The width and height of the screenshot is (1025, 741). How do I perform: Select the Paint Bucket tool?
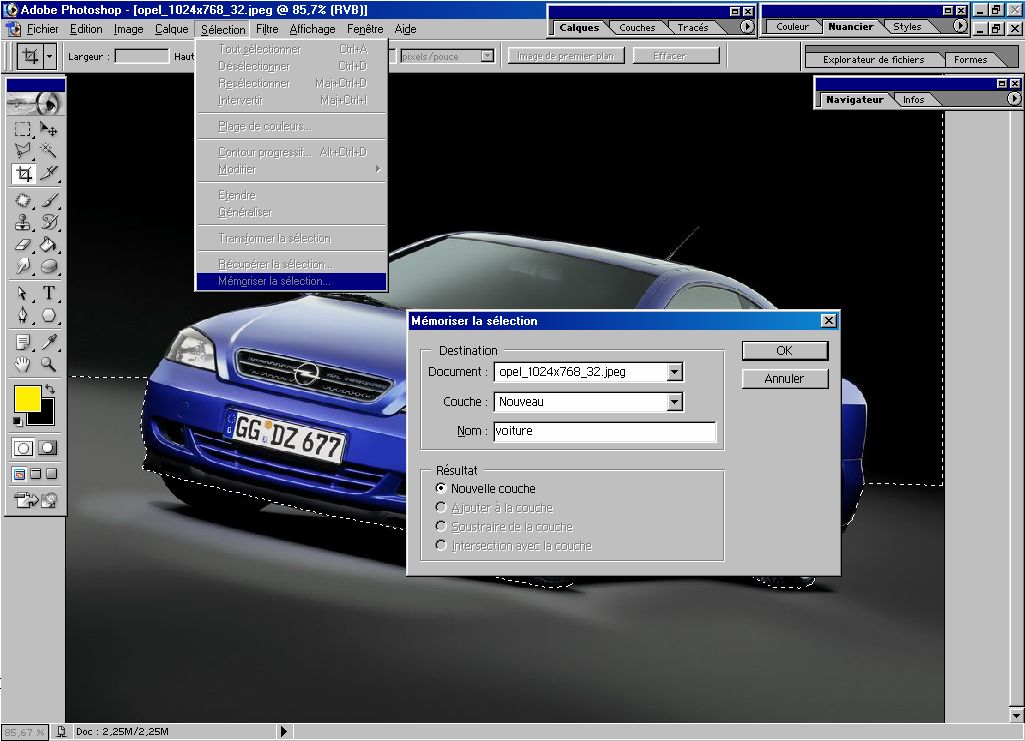pos(48,244)
